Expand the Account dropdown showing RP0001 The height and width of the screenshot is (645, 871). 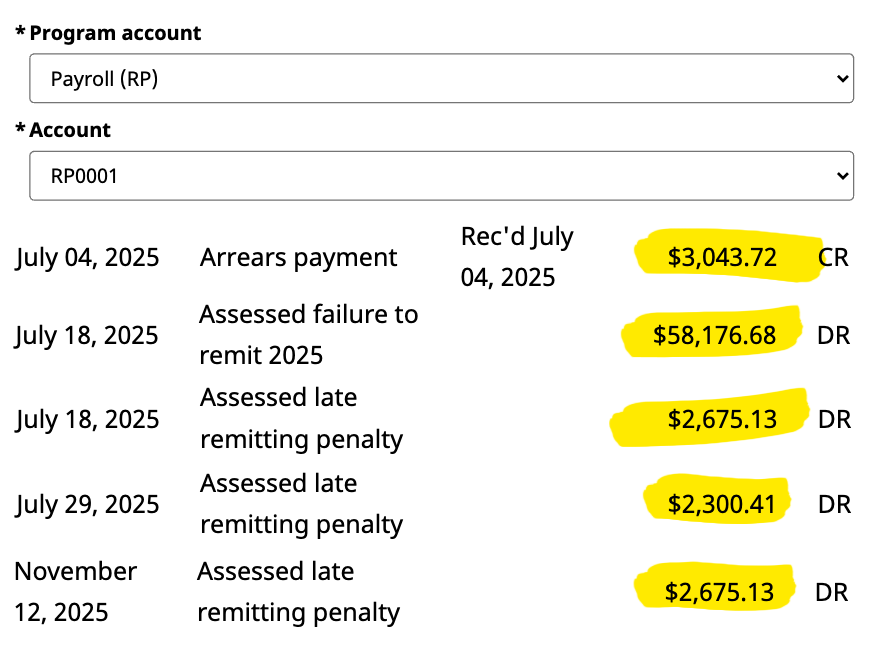[441, 176]
